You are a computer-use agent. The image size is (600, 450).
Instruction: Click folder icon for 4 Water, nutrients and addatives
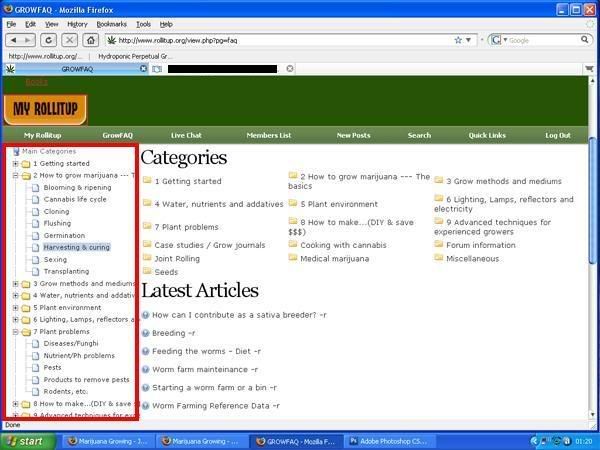click(147, 203)
